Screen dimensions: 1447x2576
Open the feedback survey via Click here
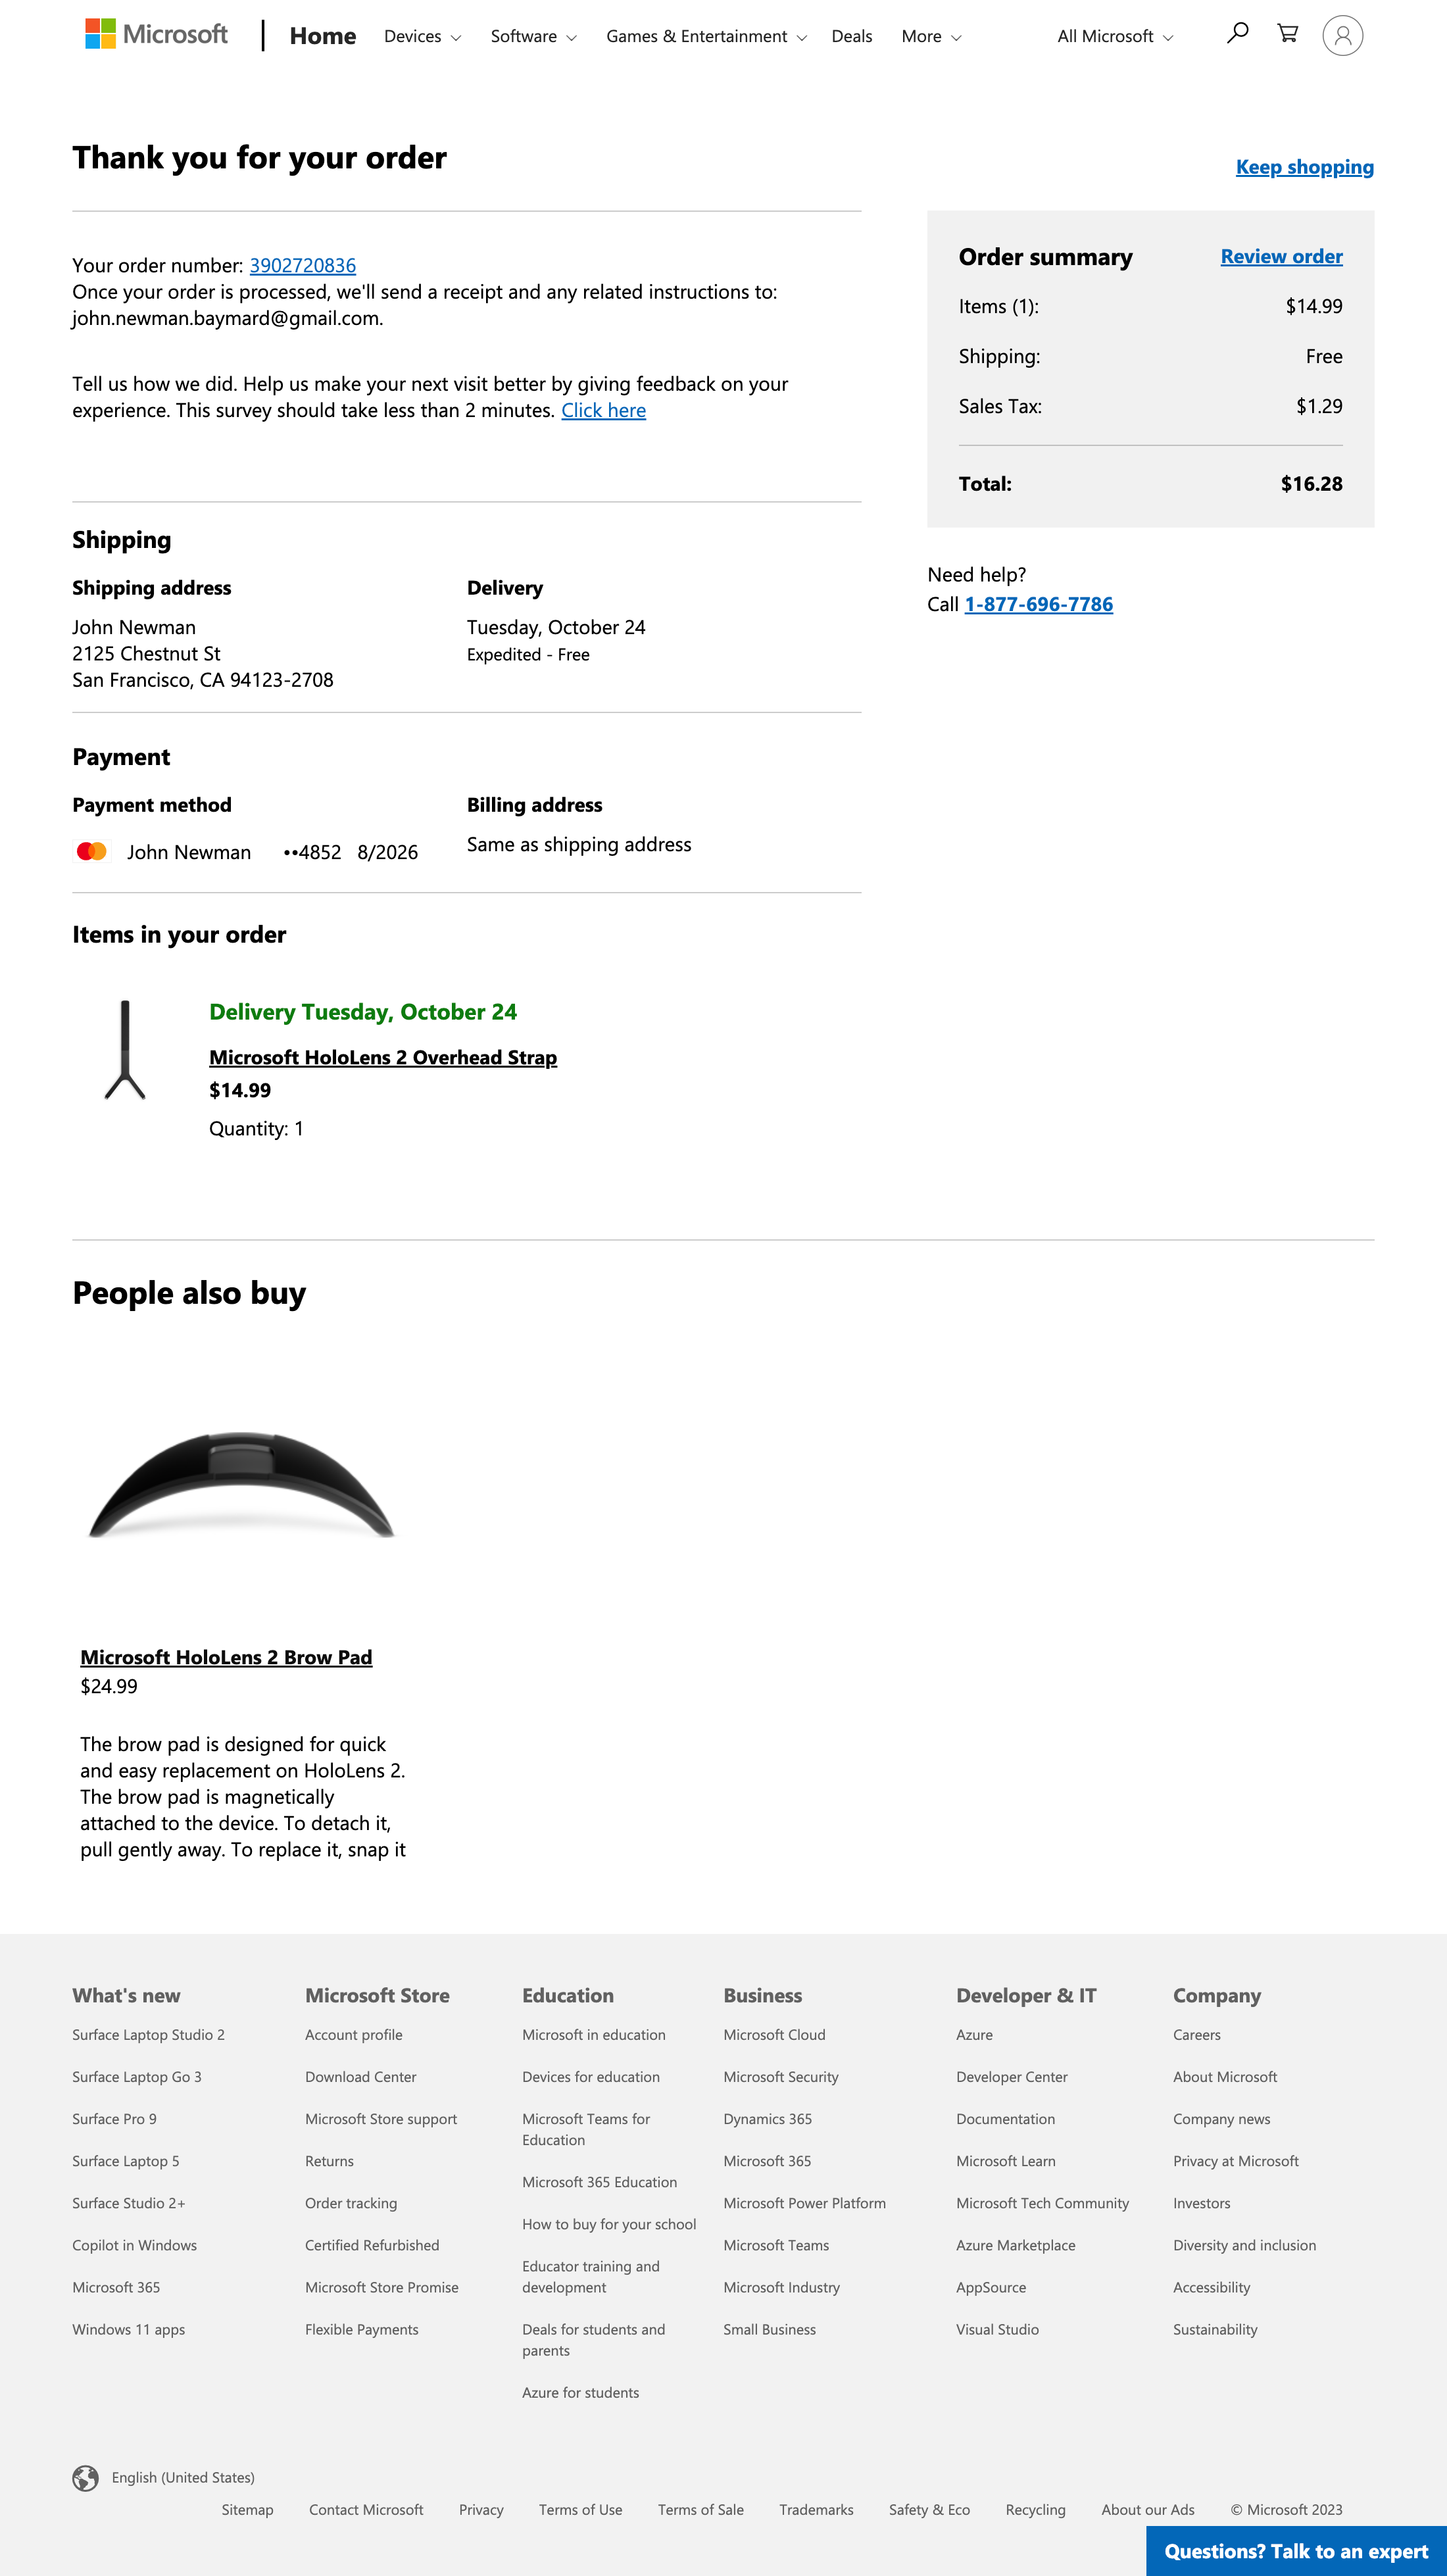pos(604,410)
